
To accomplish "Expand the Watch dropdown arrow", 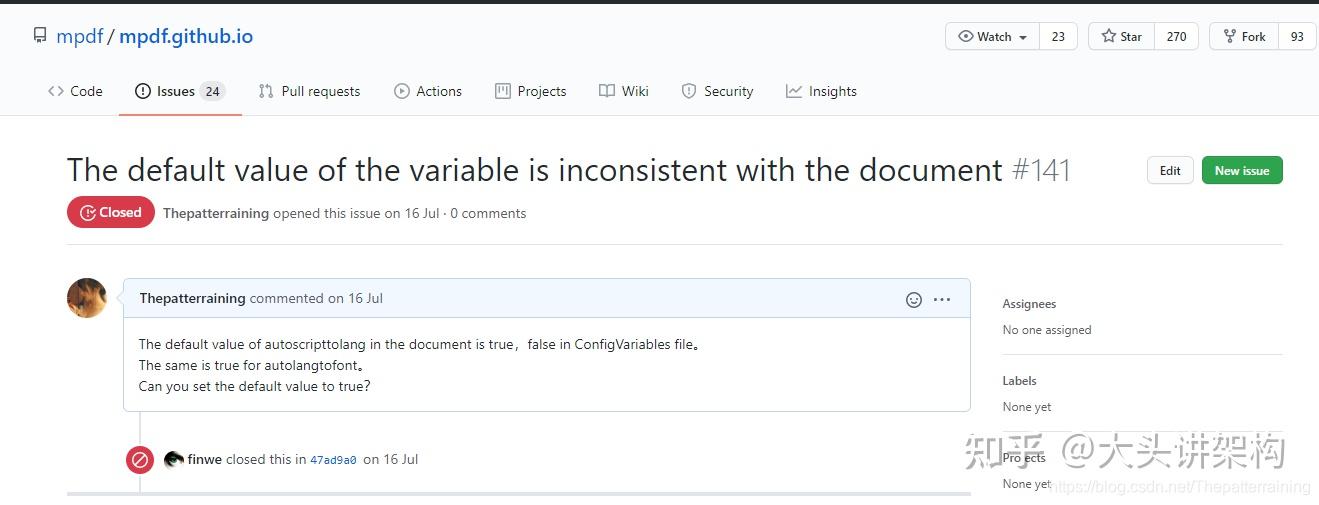I will tap(1023, 37).
